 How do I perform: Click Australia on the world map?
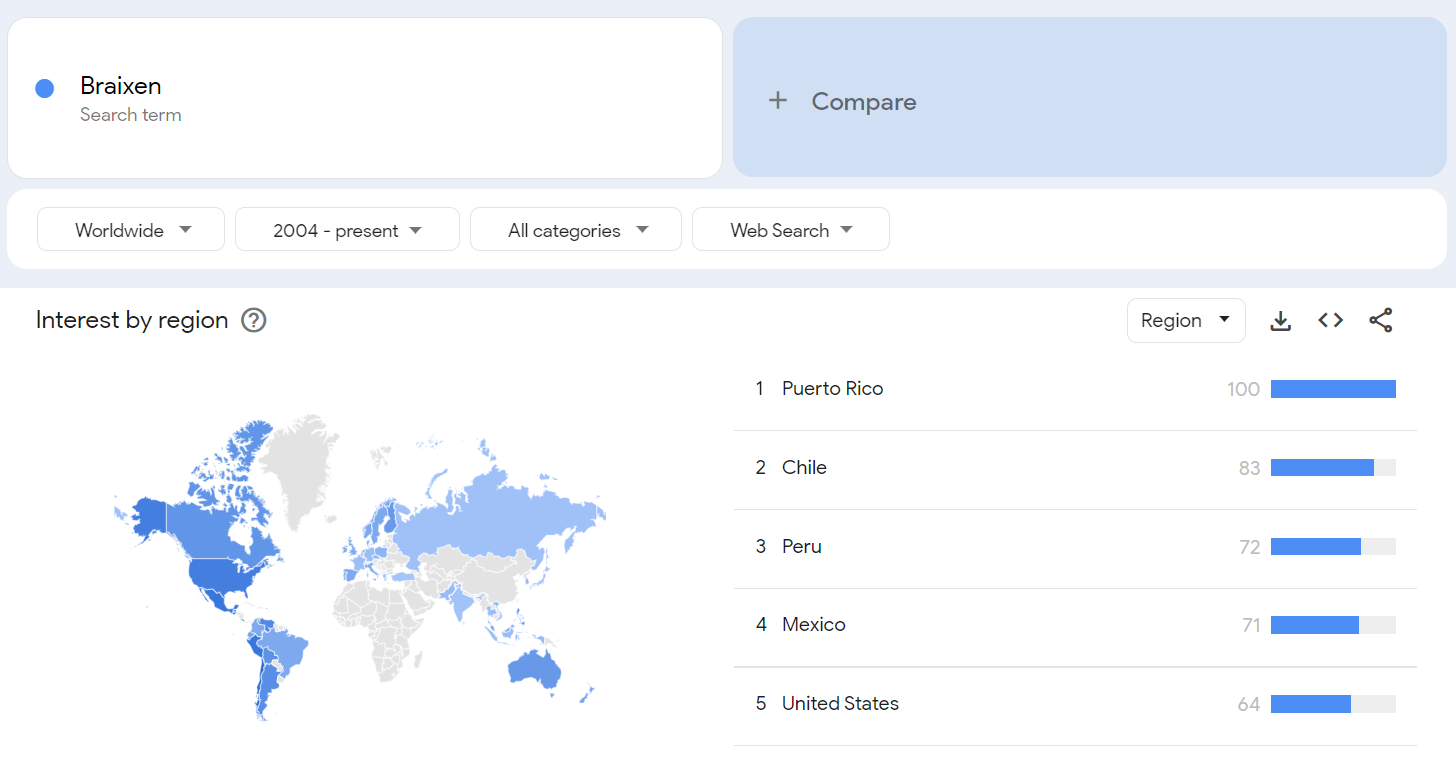[534, 668]
